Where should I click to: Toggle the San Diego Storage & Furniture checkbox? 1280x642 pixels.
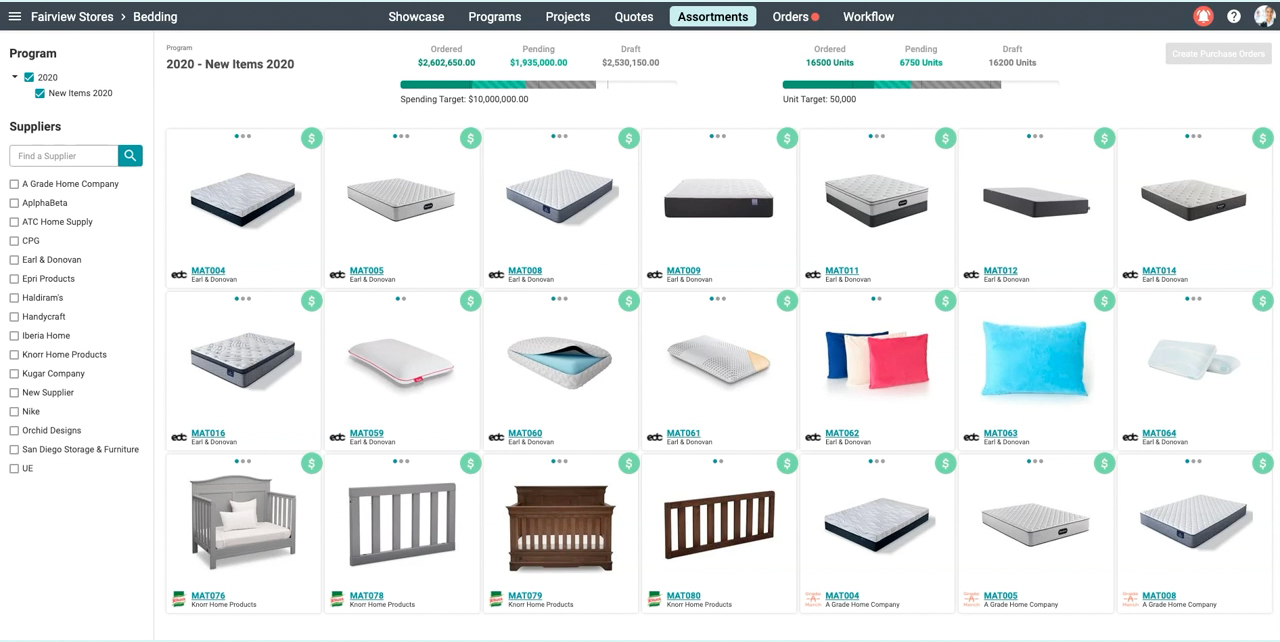[14, 450]
